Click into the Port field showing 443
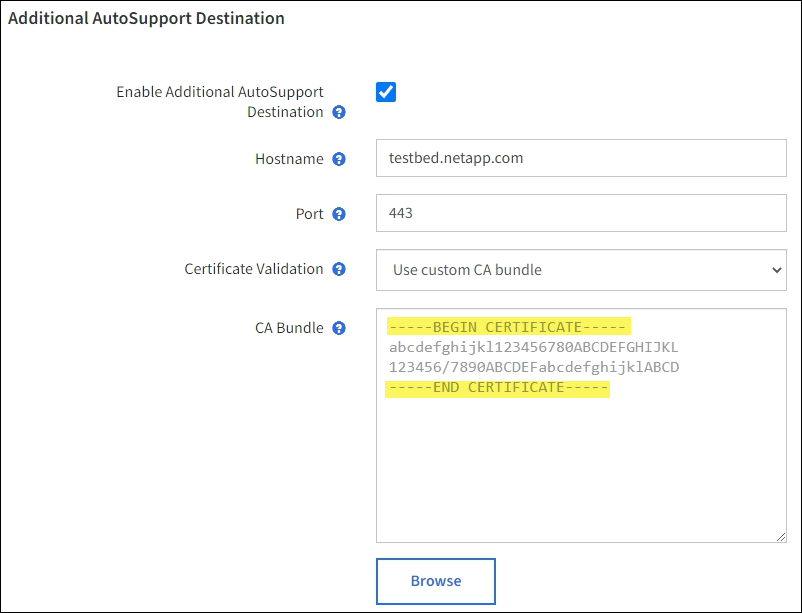802x613 pixels. point(581,213)
